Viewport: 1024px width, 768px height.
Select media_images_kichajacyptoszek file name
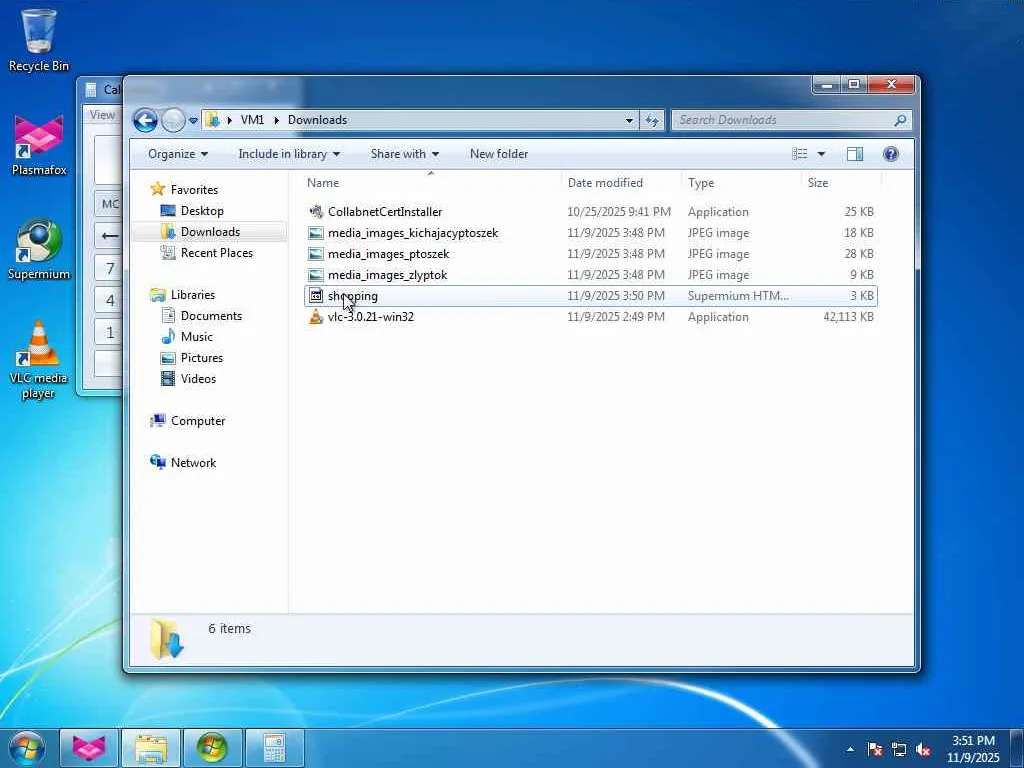(413, 232)
